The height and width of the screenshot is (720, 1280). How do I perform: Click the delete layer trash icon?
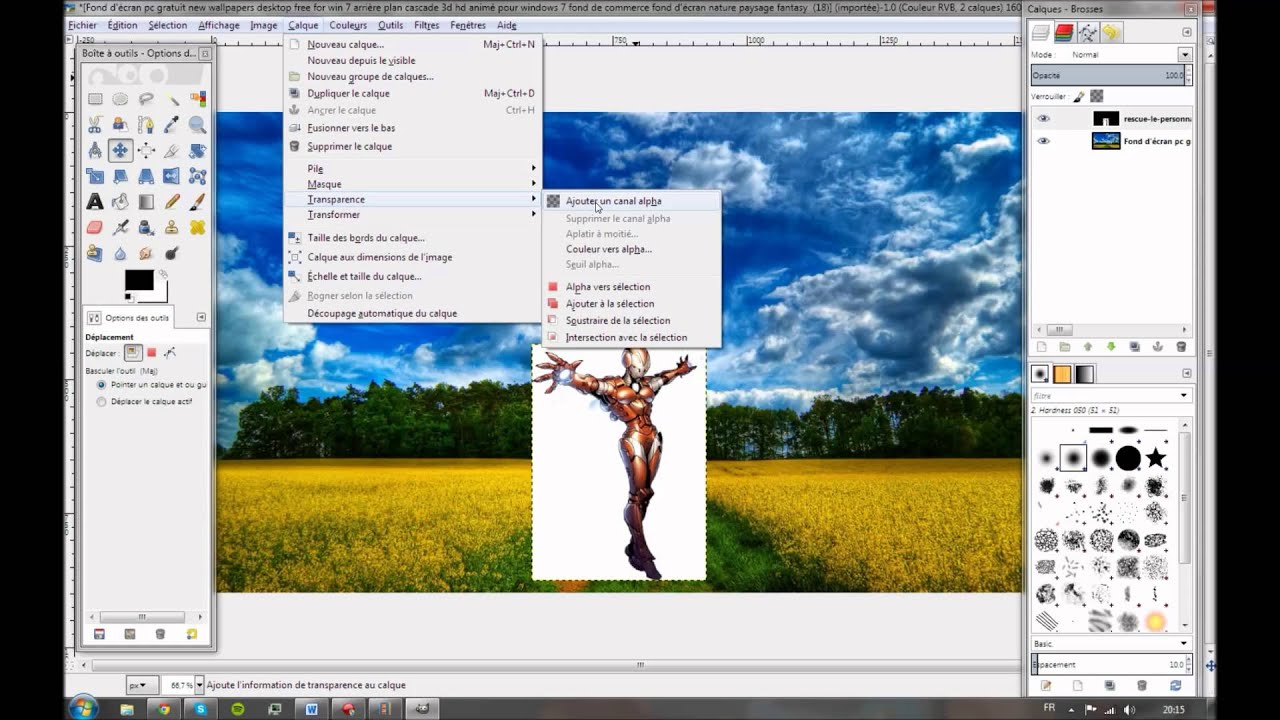(1181, 347)
